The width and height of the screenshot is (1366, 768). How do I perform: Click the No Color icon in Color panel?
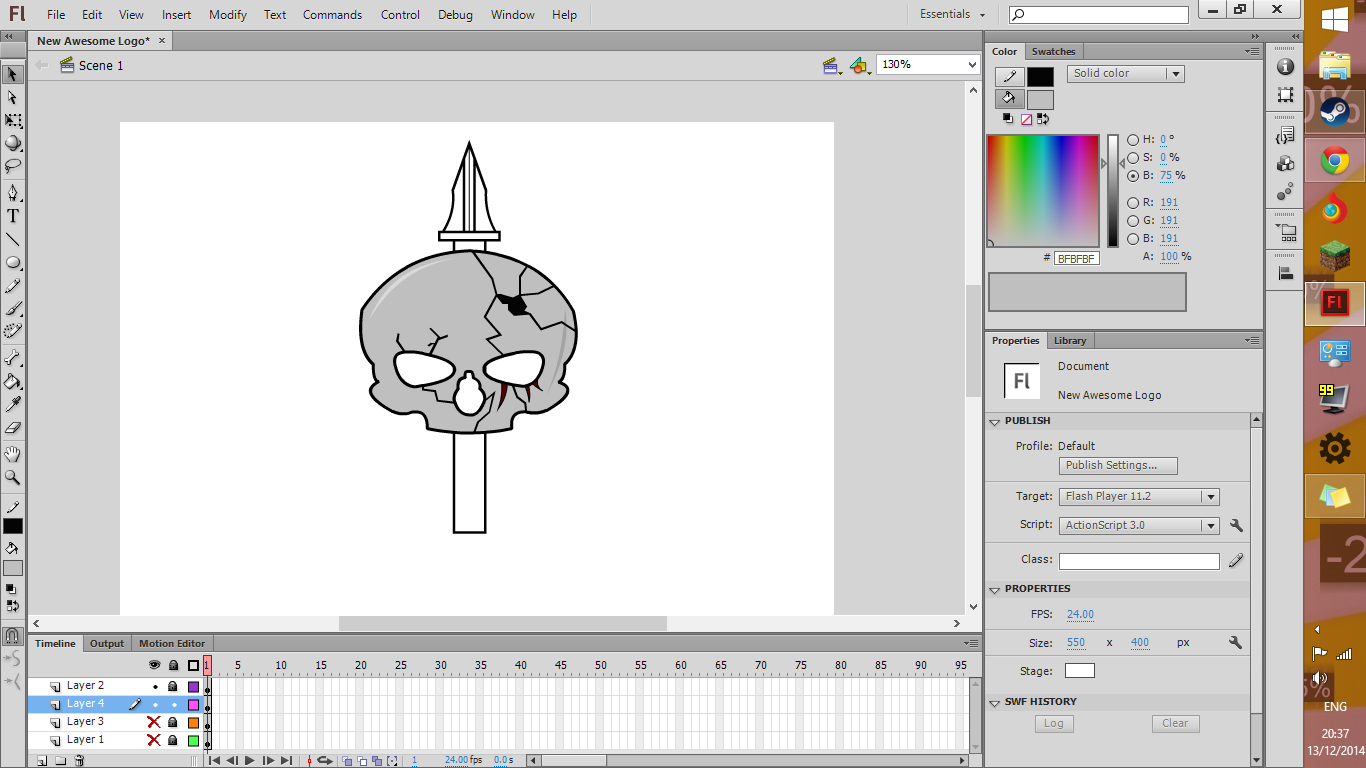pos(1026,119)
